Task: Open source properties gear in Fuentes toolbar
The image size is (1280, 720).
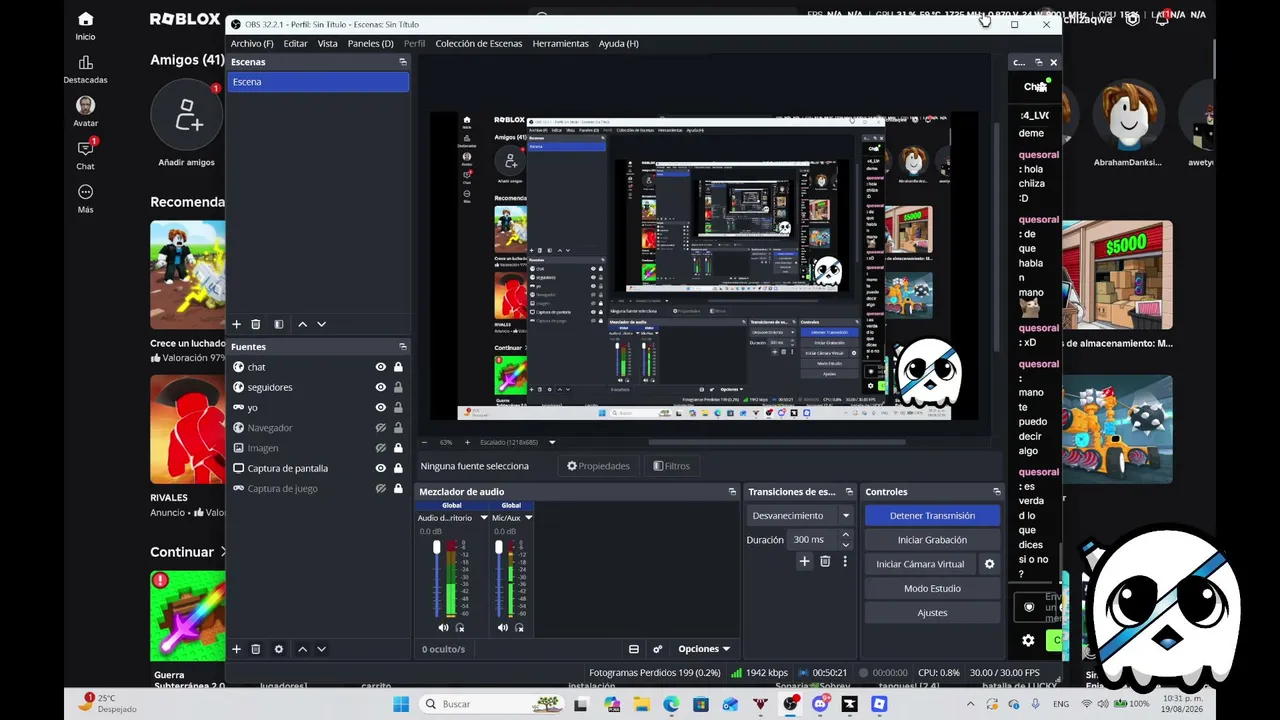Action: pyautogui.click(x=279, y=649)
